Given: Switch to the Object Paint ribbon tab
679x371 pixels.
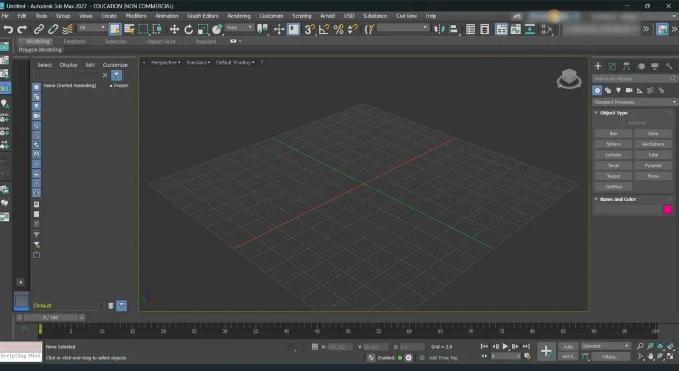Looking at the screenshot, I should click(161, 42).
